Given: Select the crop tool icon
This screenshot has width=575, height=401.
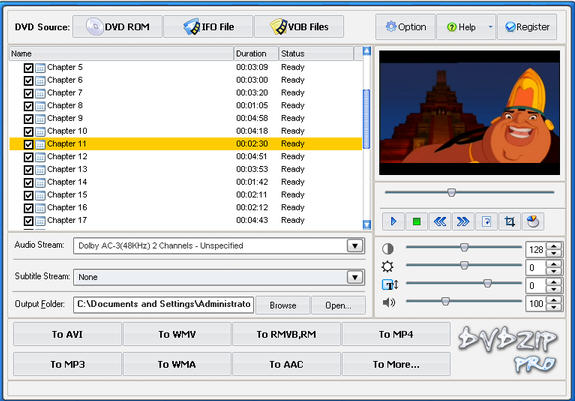Looking at the screenshot, I should (x=509, y=221).
